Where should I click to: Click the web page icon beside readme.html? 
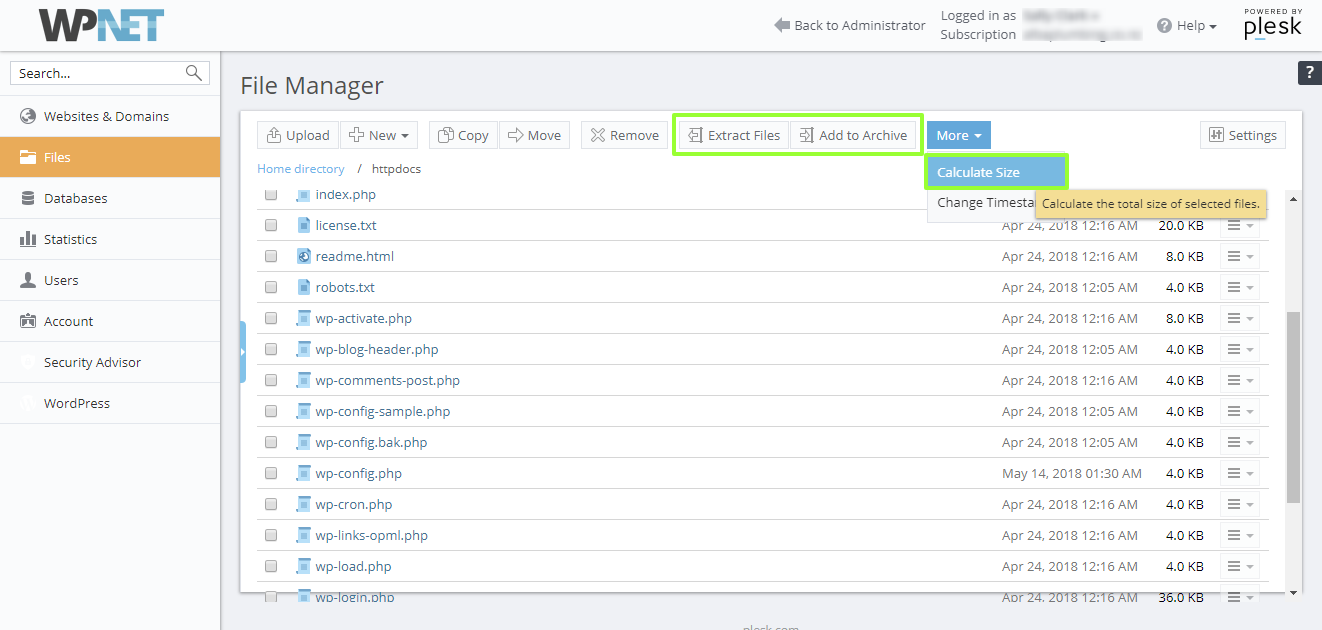click(304, 256)
